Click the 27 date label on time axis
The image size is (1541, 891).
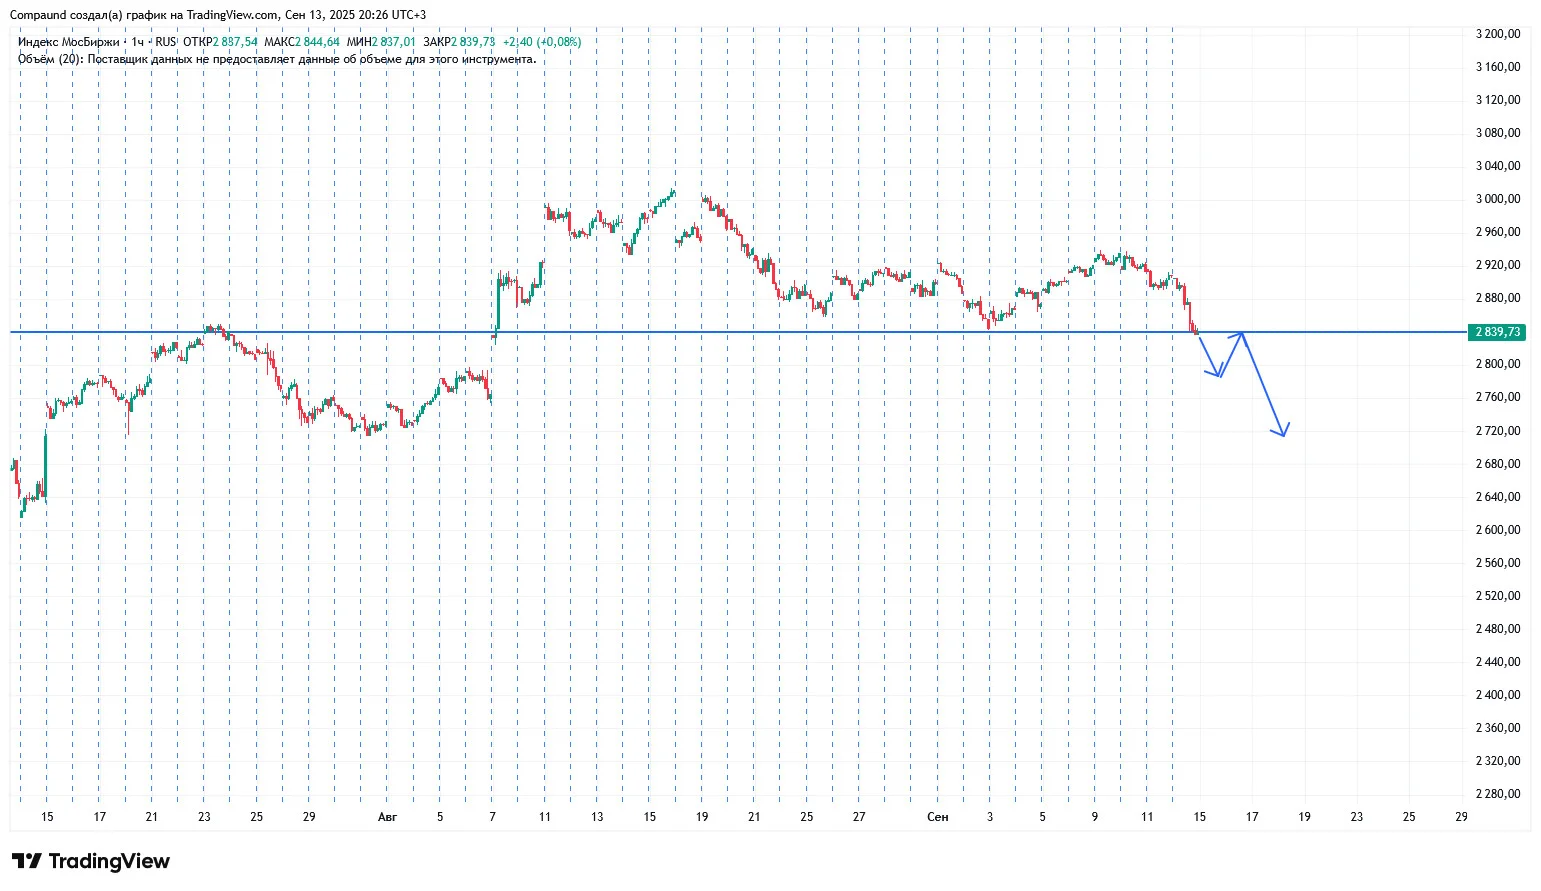click(859, 817)
